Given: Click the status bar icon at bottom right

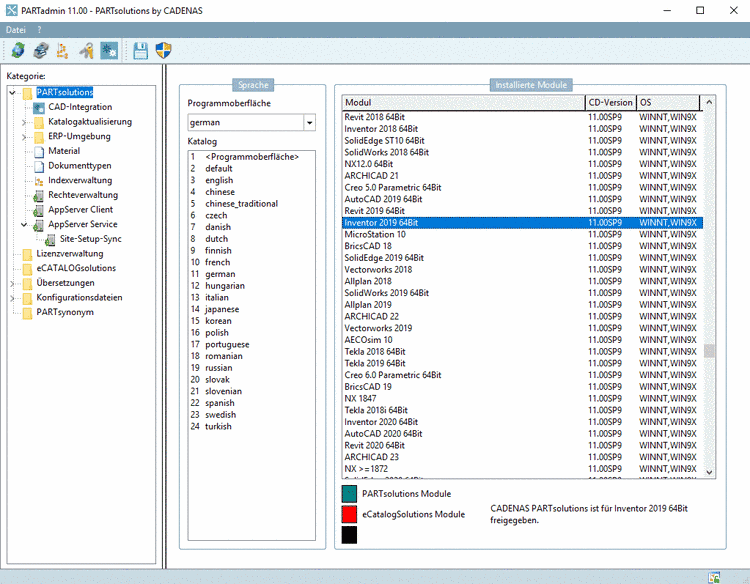Looking at the screenshot, I should pyautogui.click(x=714, y=577).
